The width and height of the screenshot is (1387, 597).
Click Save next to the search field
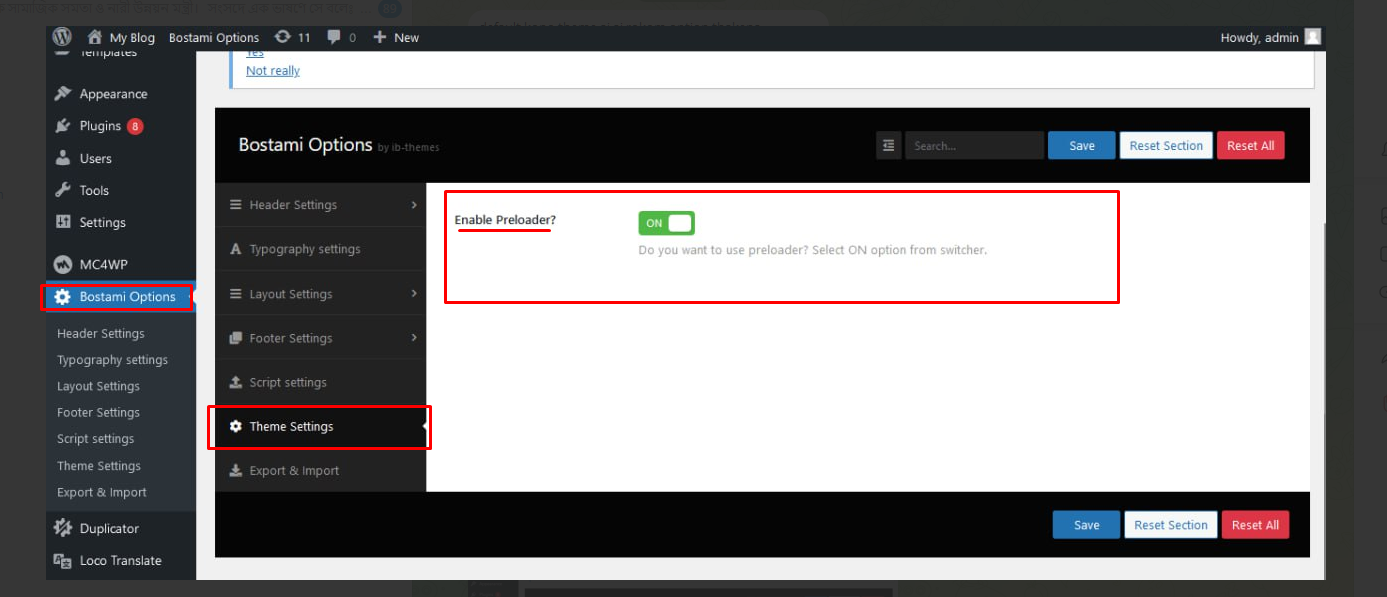click(x=1082, y=146)
